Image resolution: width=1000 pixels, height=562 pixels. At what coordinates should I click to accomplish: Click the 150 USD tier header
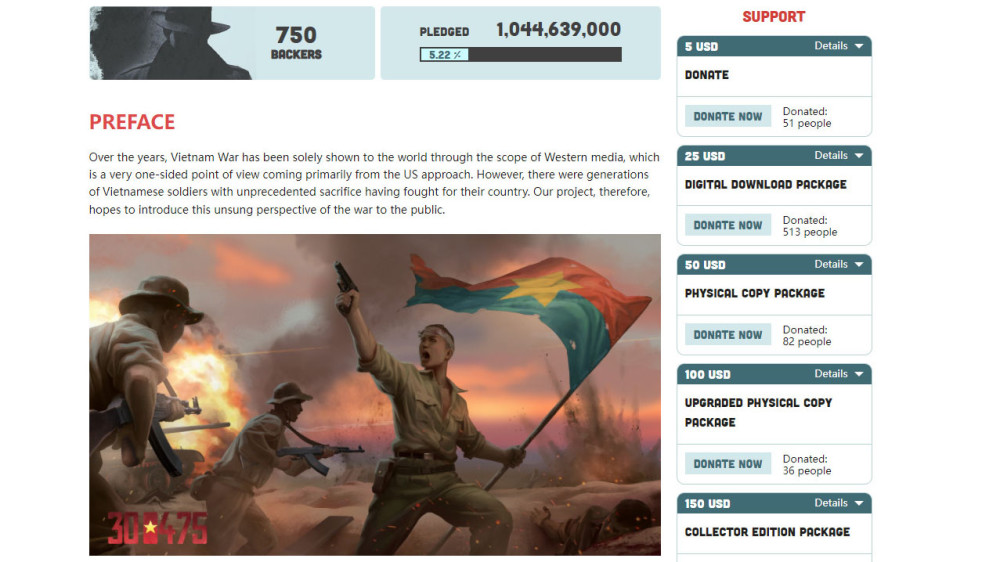[x=774, y=503]
